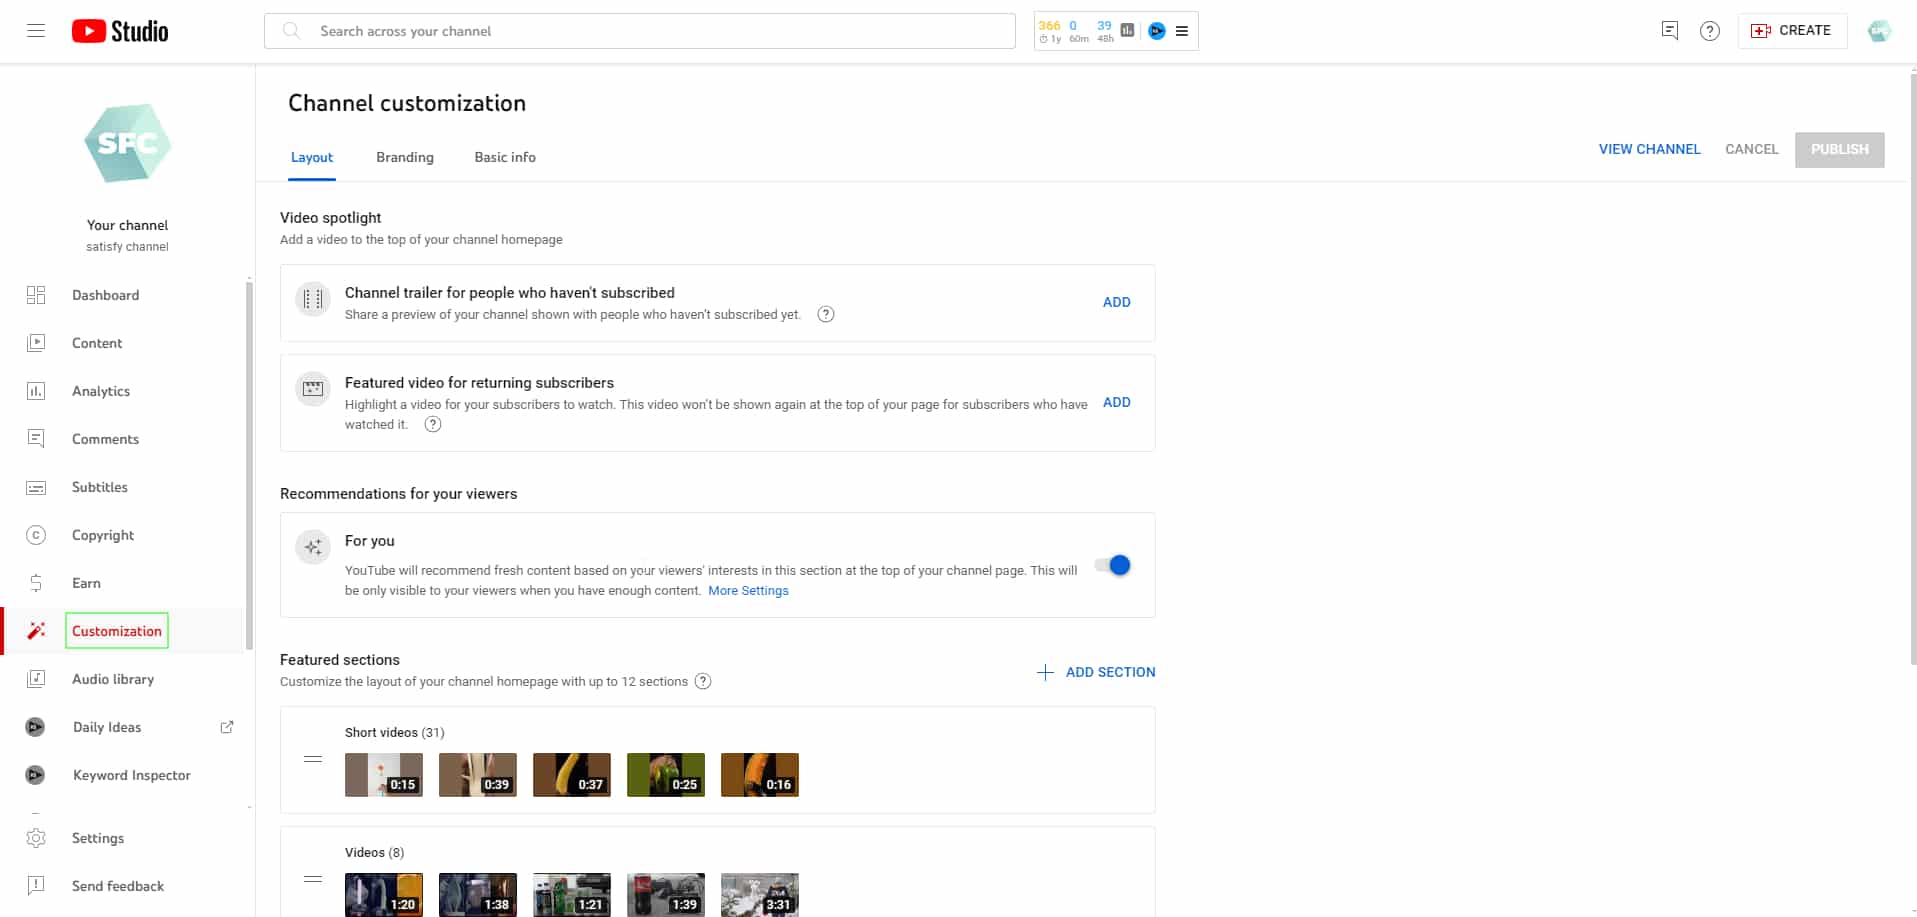Open the send feedback icon in header
This screenshot has height=917, width=1917.
pyautogui.click(x=1669, y=31)
